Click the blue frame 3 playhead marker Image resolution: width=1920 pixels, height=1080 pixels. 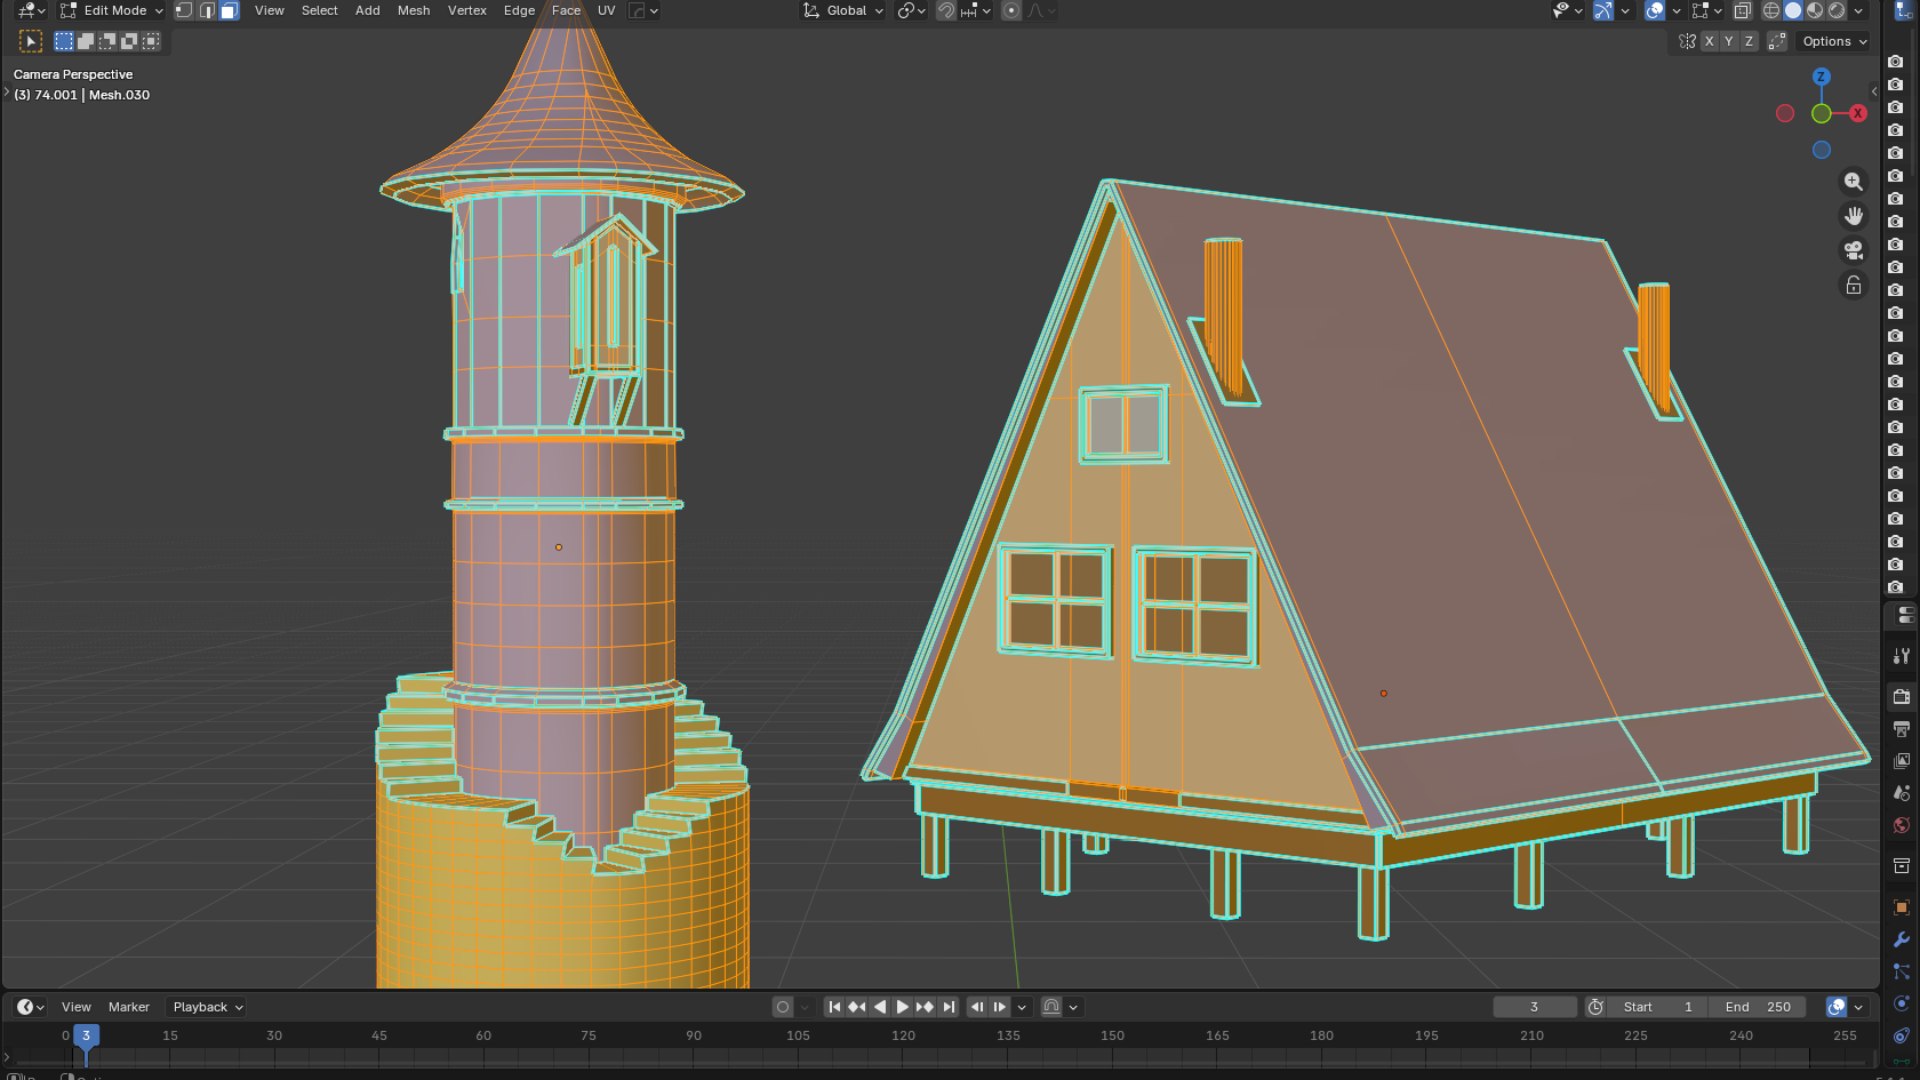tap(86, 1036)
